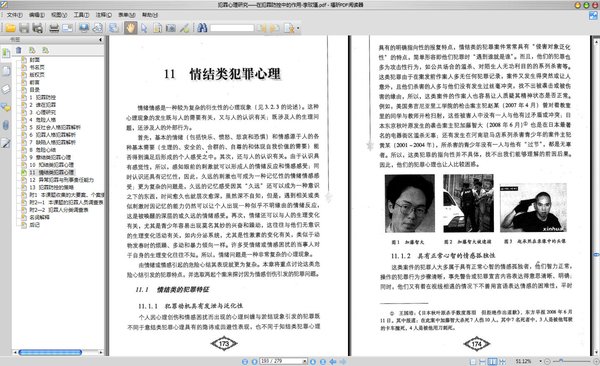Screen dimensions: 600x366
Task: Select bookmark '8 危险心结'
Action: tap(42, 150)
